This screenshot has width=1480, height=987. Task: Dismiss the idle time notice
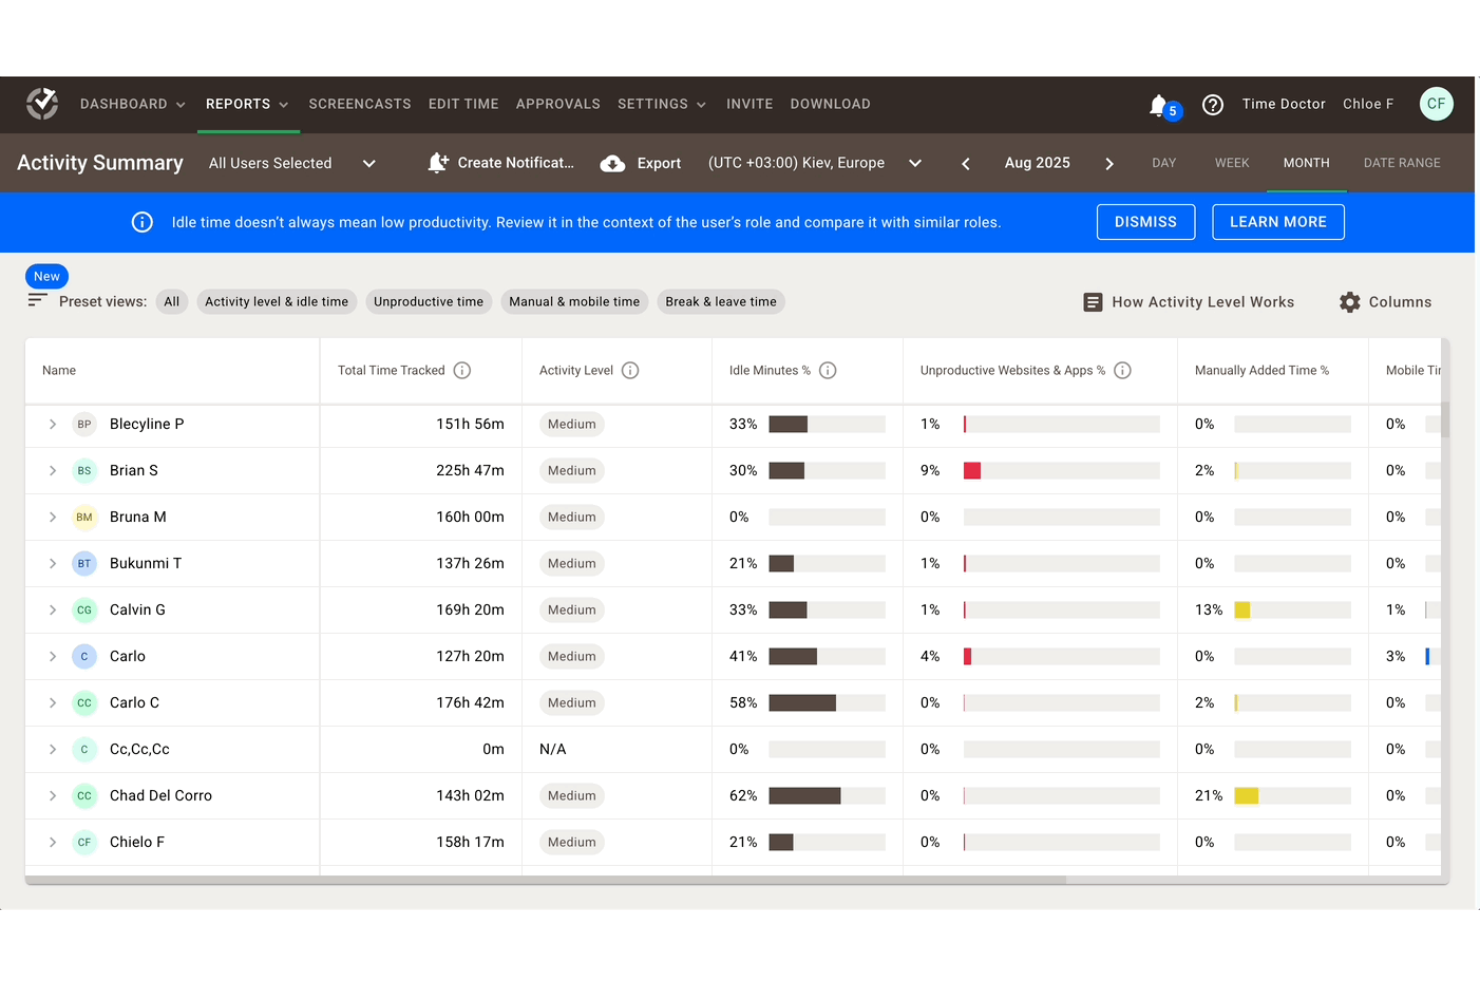1146,221
